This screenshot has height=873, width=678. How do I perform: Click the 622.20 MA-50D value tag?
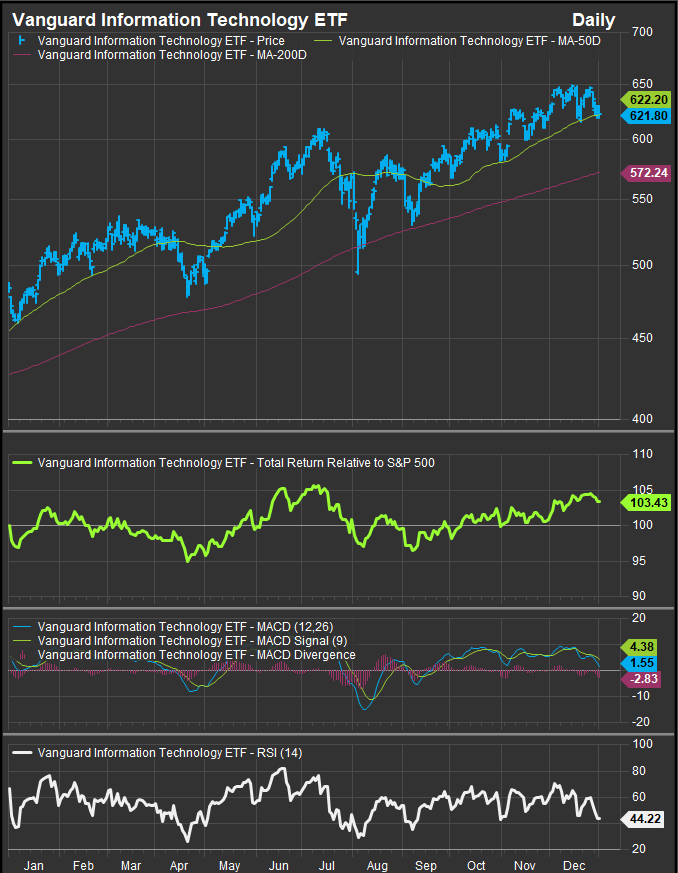click(646, 100)
